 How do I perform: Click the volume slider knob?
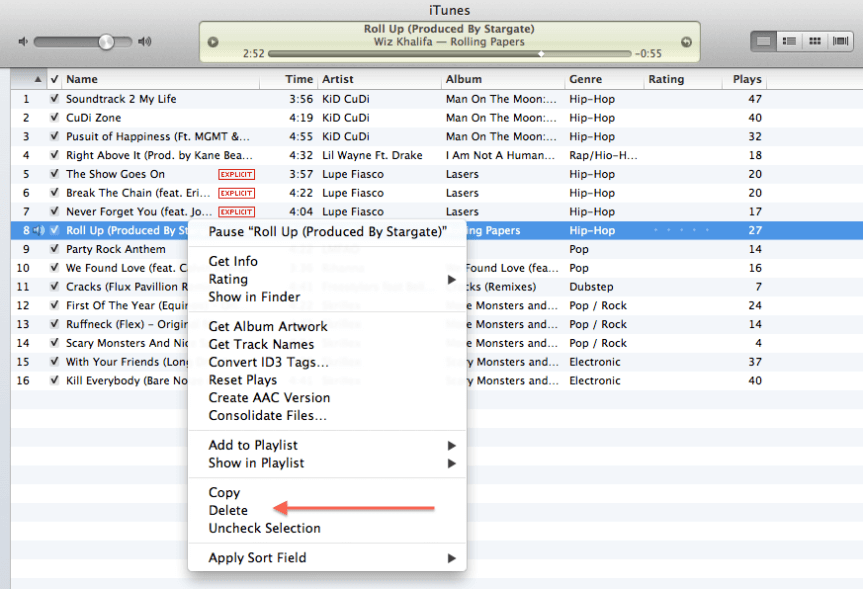pyautogui.click(x=106, y=42)
